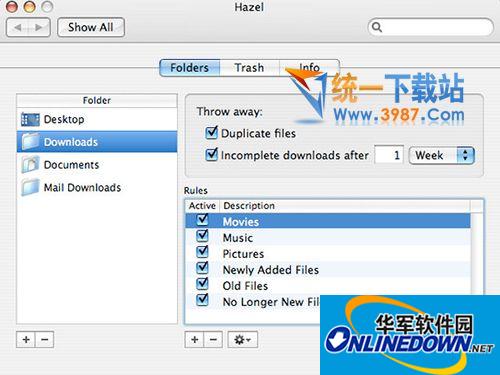Screen dimensions: 500x375
Task: Click the incomplete downloads number field
Action: point(389,155)
